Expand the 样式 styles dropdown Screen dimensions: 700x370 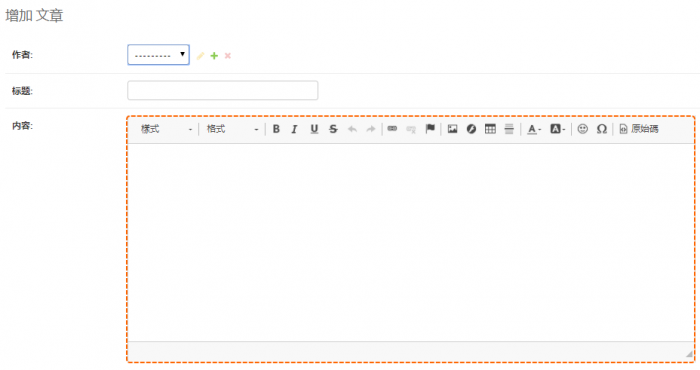[166, 129]
